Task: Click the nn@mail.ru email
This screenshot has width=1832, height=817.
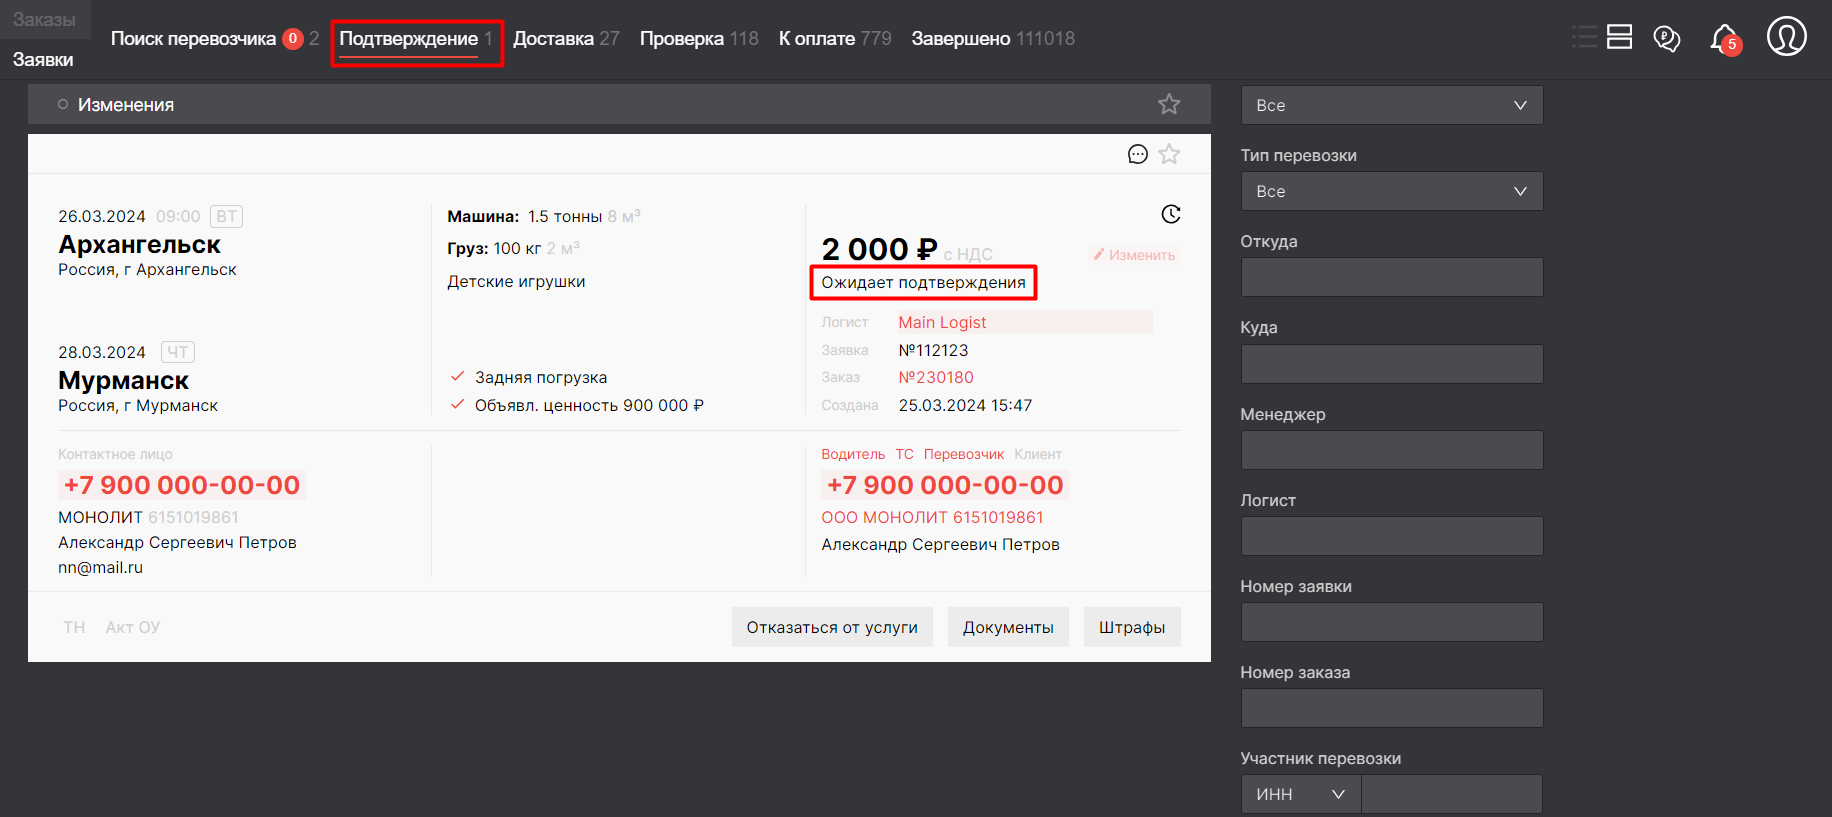Action: click(x=100, y=567)
